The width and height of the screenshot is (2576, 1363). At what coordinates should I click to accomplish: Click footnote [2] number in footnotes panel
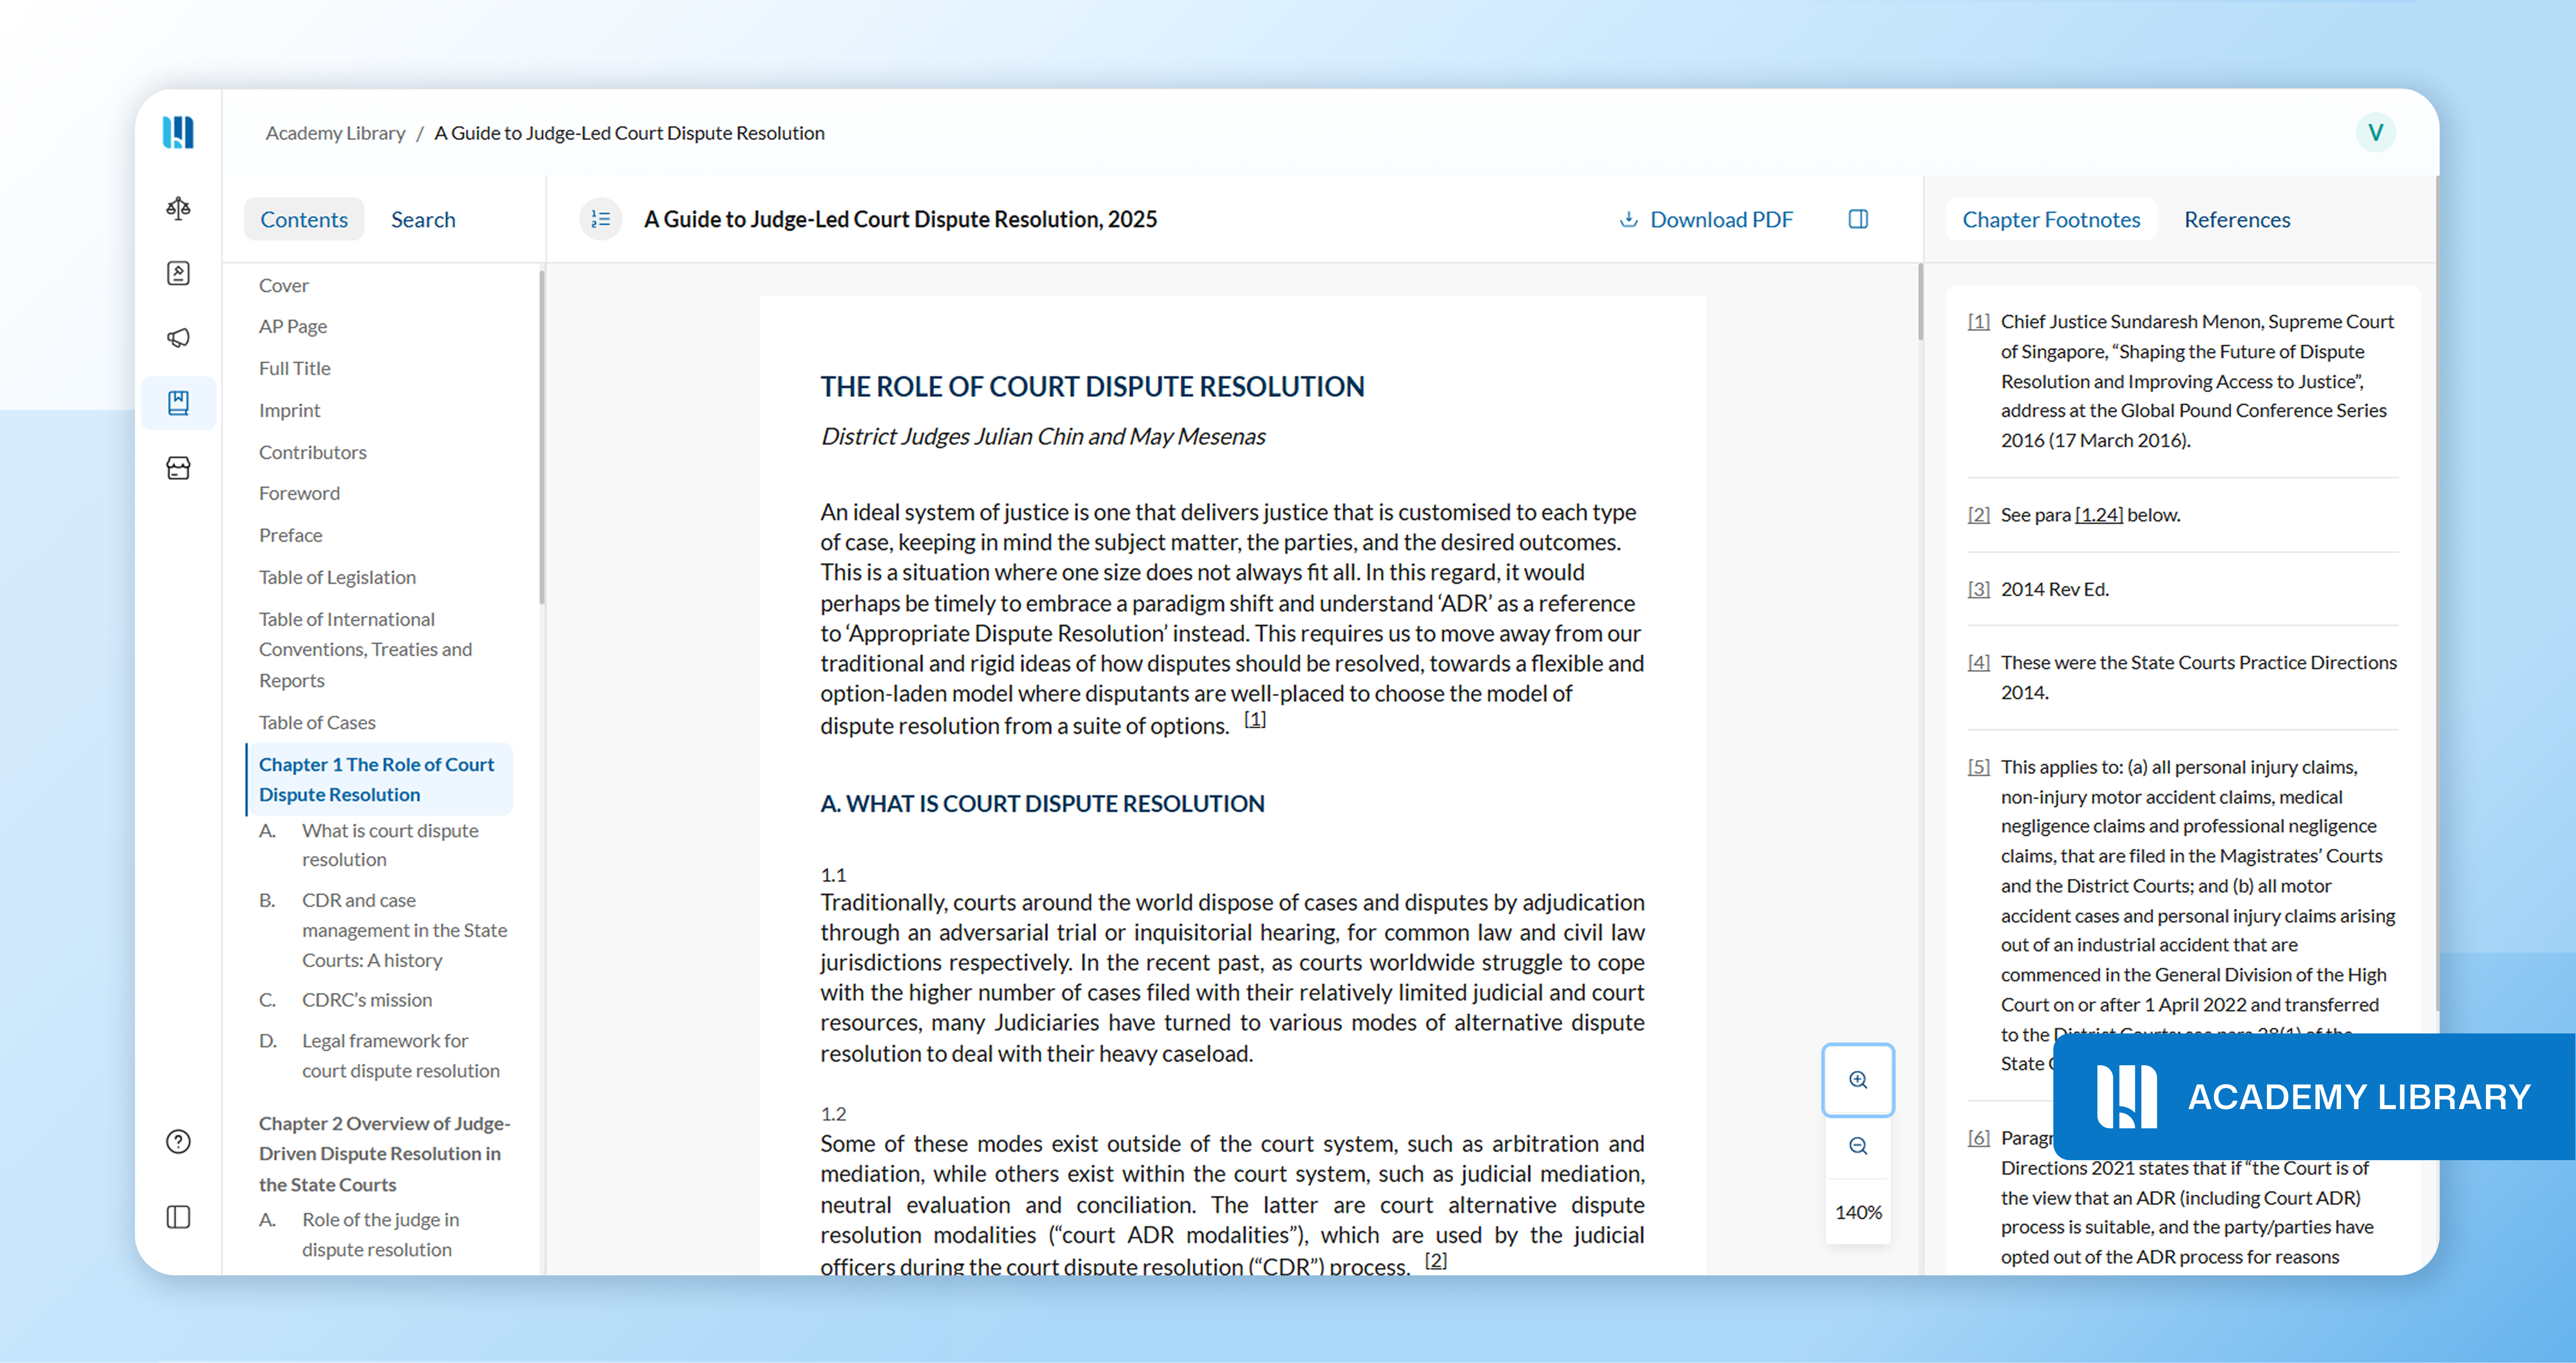click(1979, 514)
